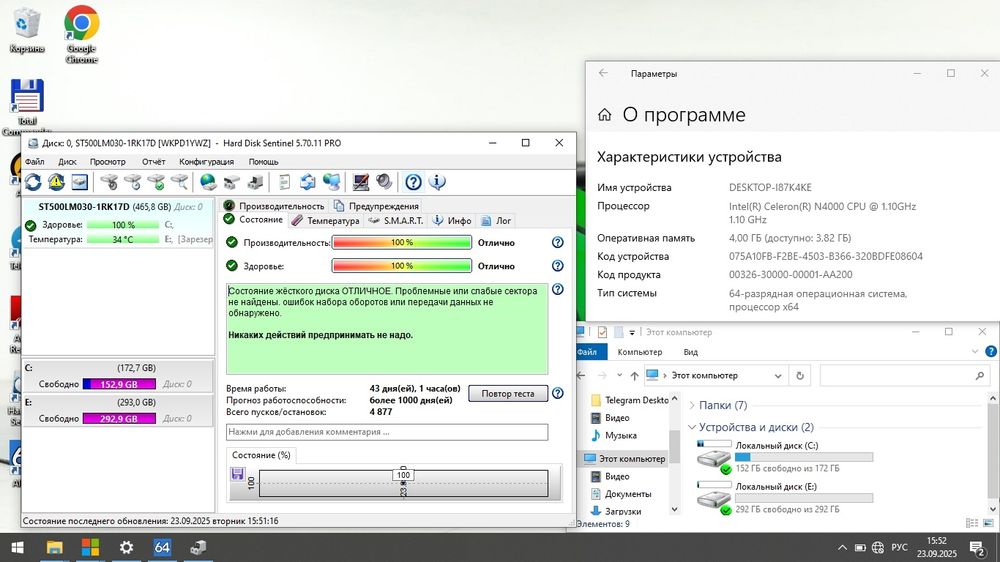Click the refresh button in Explorer address bar

coord(800,376)
